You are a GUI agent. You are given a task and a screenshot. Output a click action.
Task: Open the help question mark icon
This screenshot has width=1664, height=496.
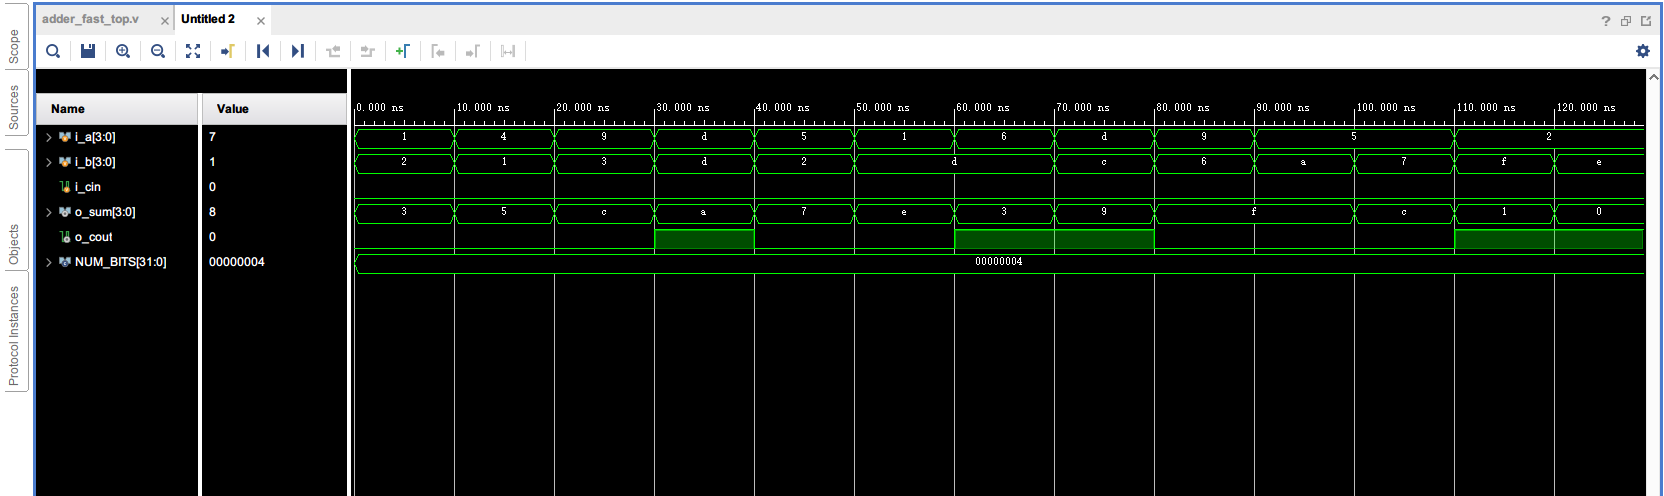point(1606,21)
